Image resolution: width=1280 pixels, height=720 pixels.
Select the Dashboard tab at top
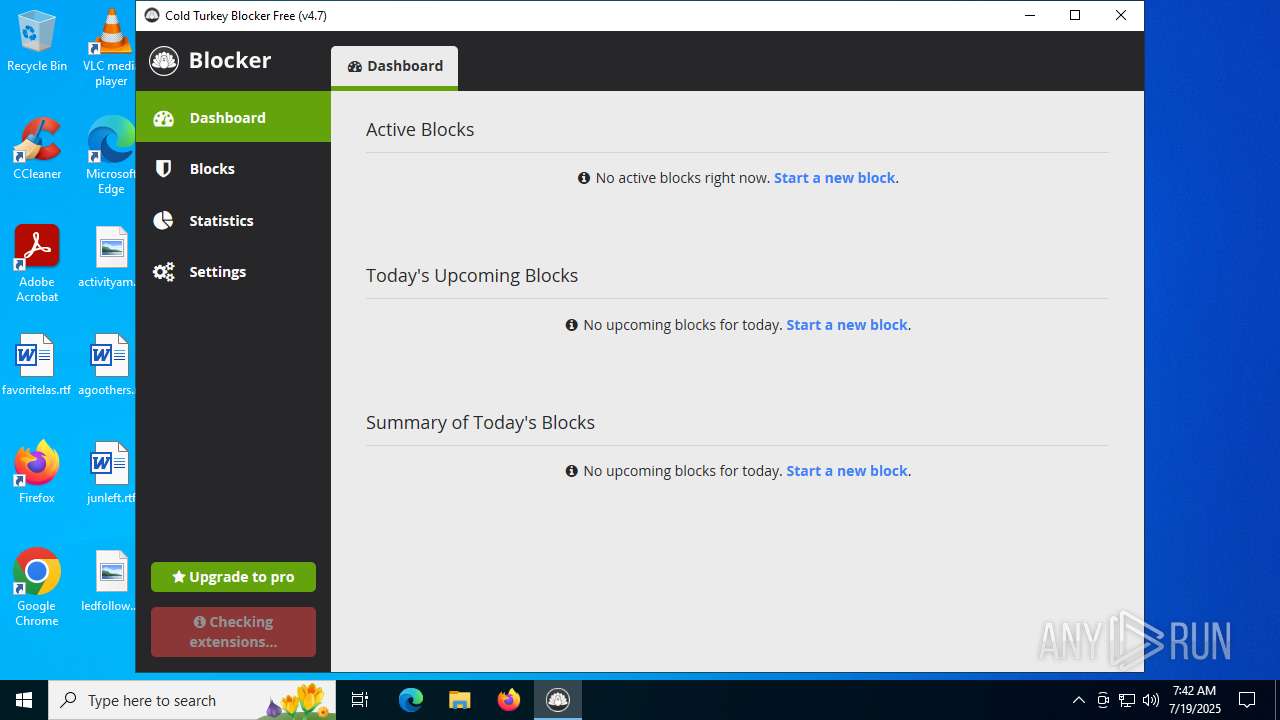coord(394,66)
